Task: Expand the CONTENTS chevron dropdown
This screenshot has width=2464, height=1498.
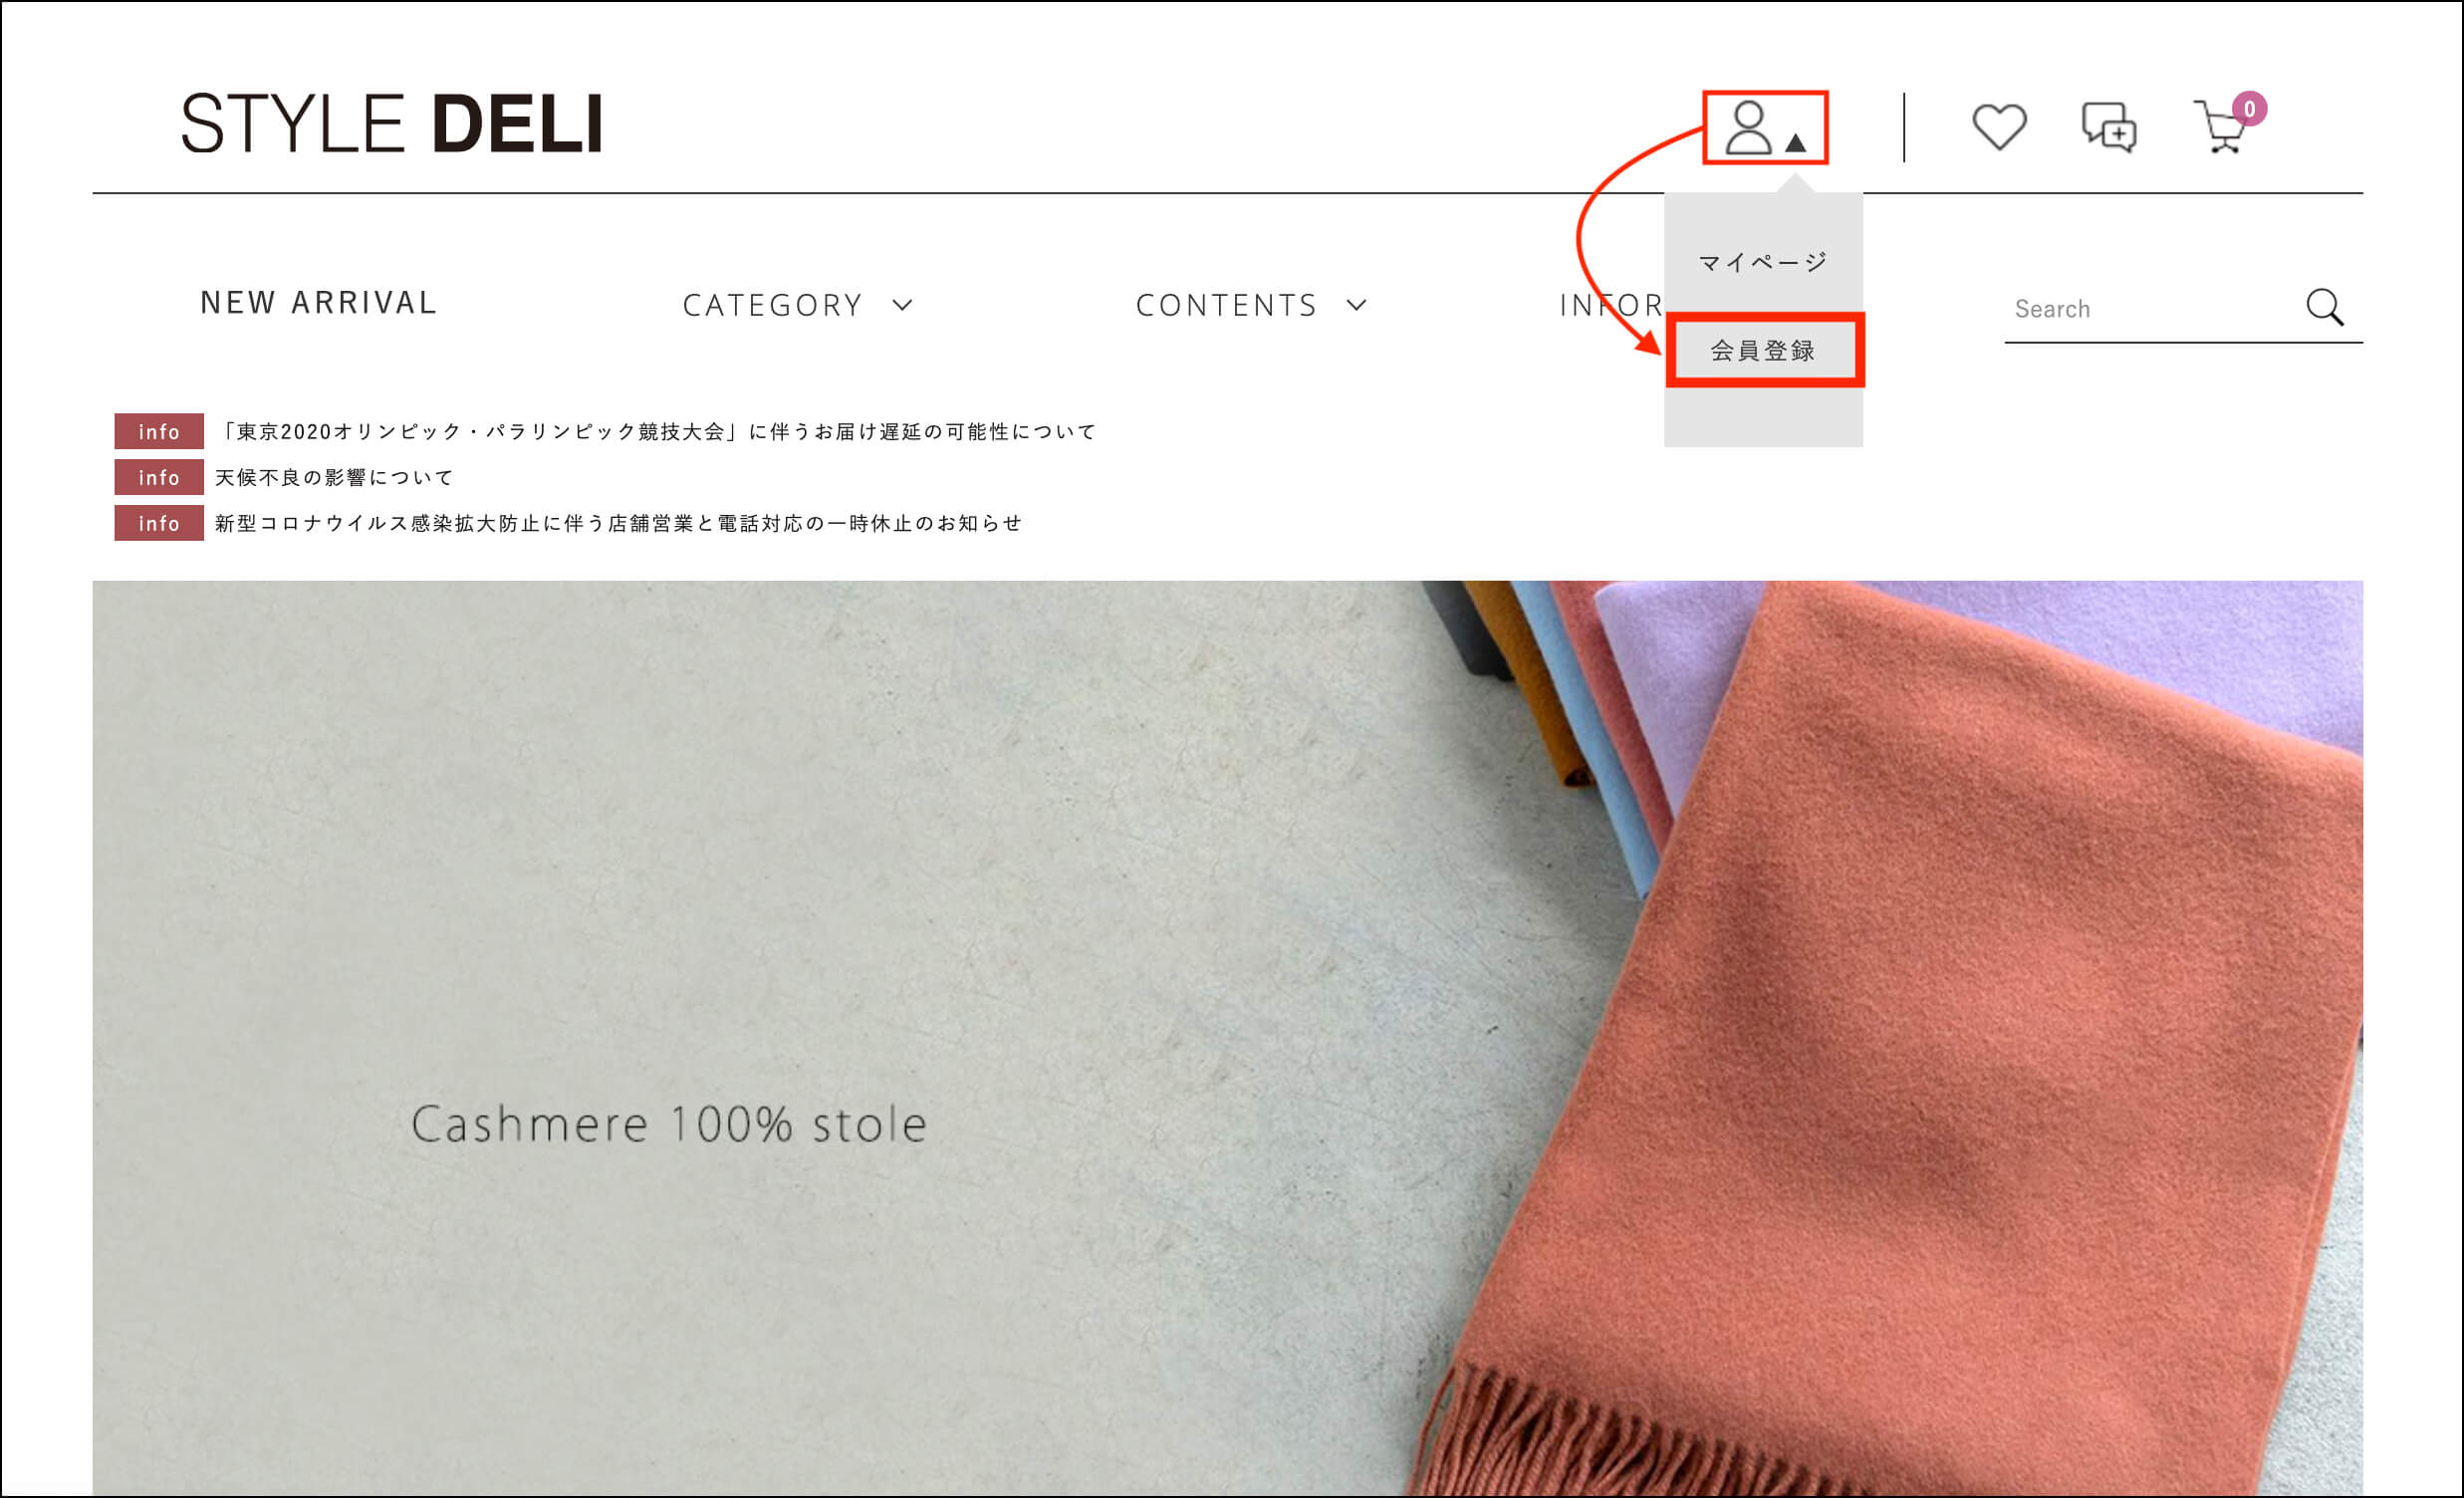Action: point(1357,305)
